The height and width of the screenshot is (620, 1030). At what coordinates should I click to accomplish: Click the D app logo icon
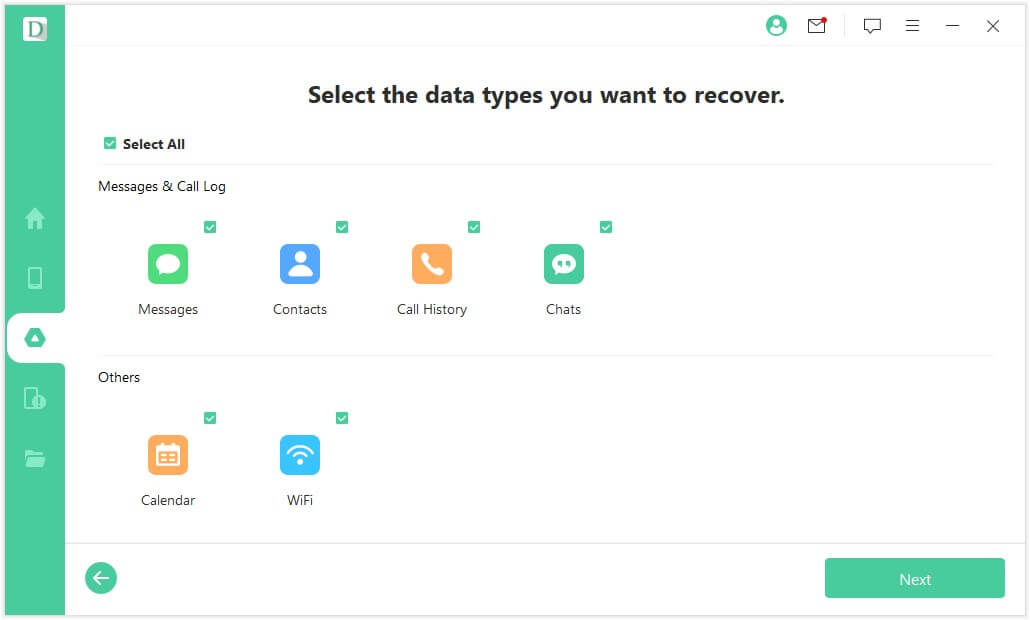[x=35, y=29]
